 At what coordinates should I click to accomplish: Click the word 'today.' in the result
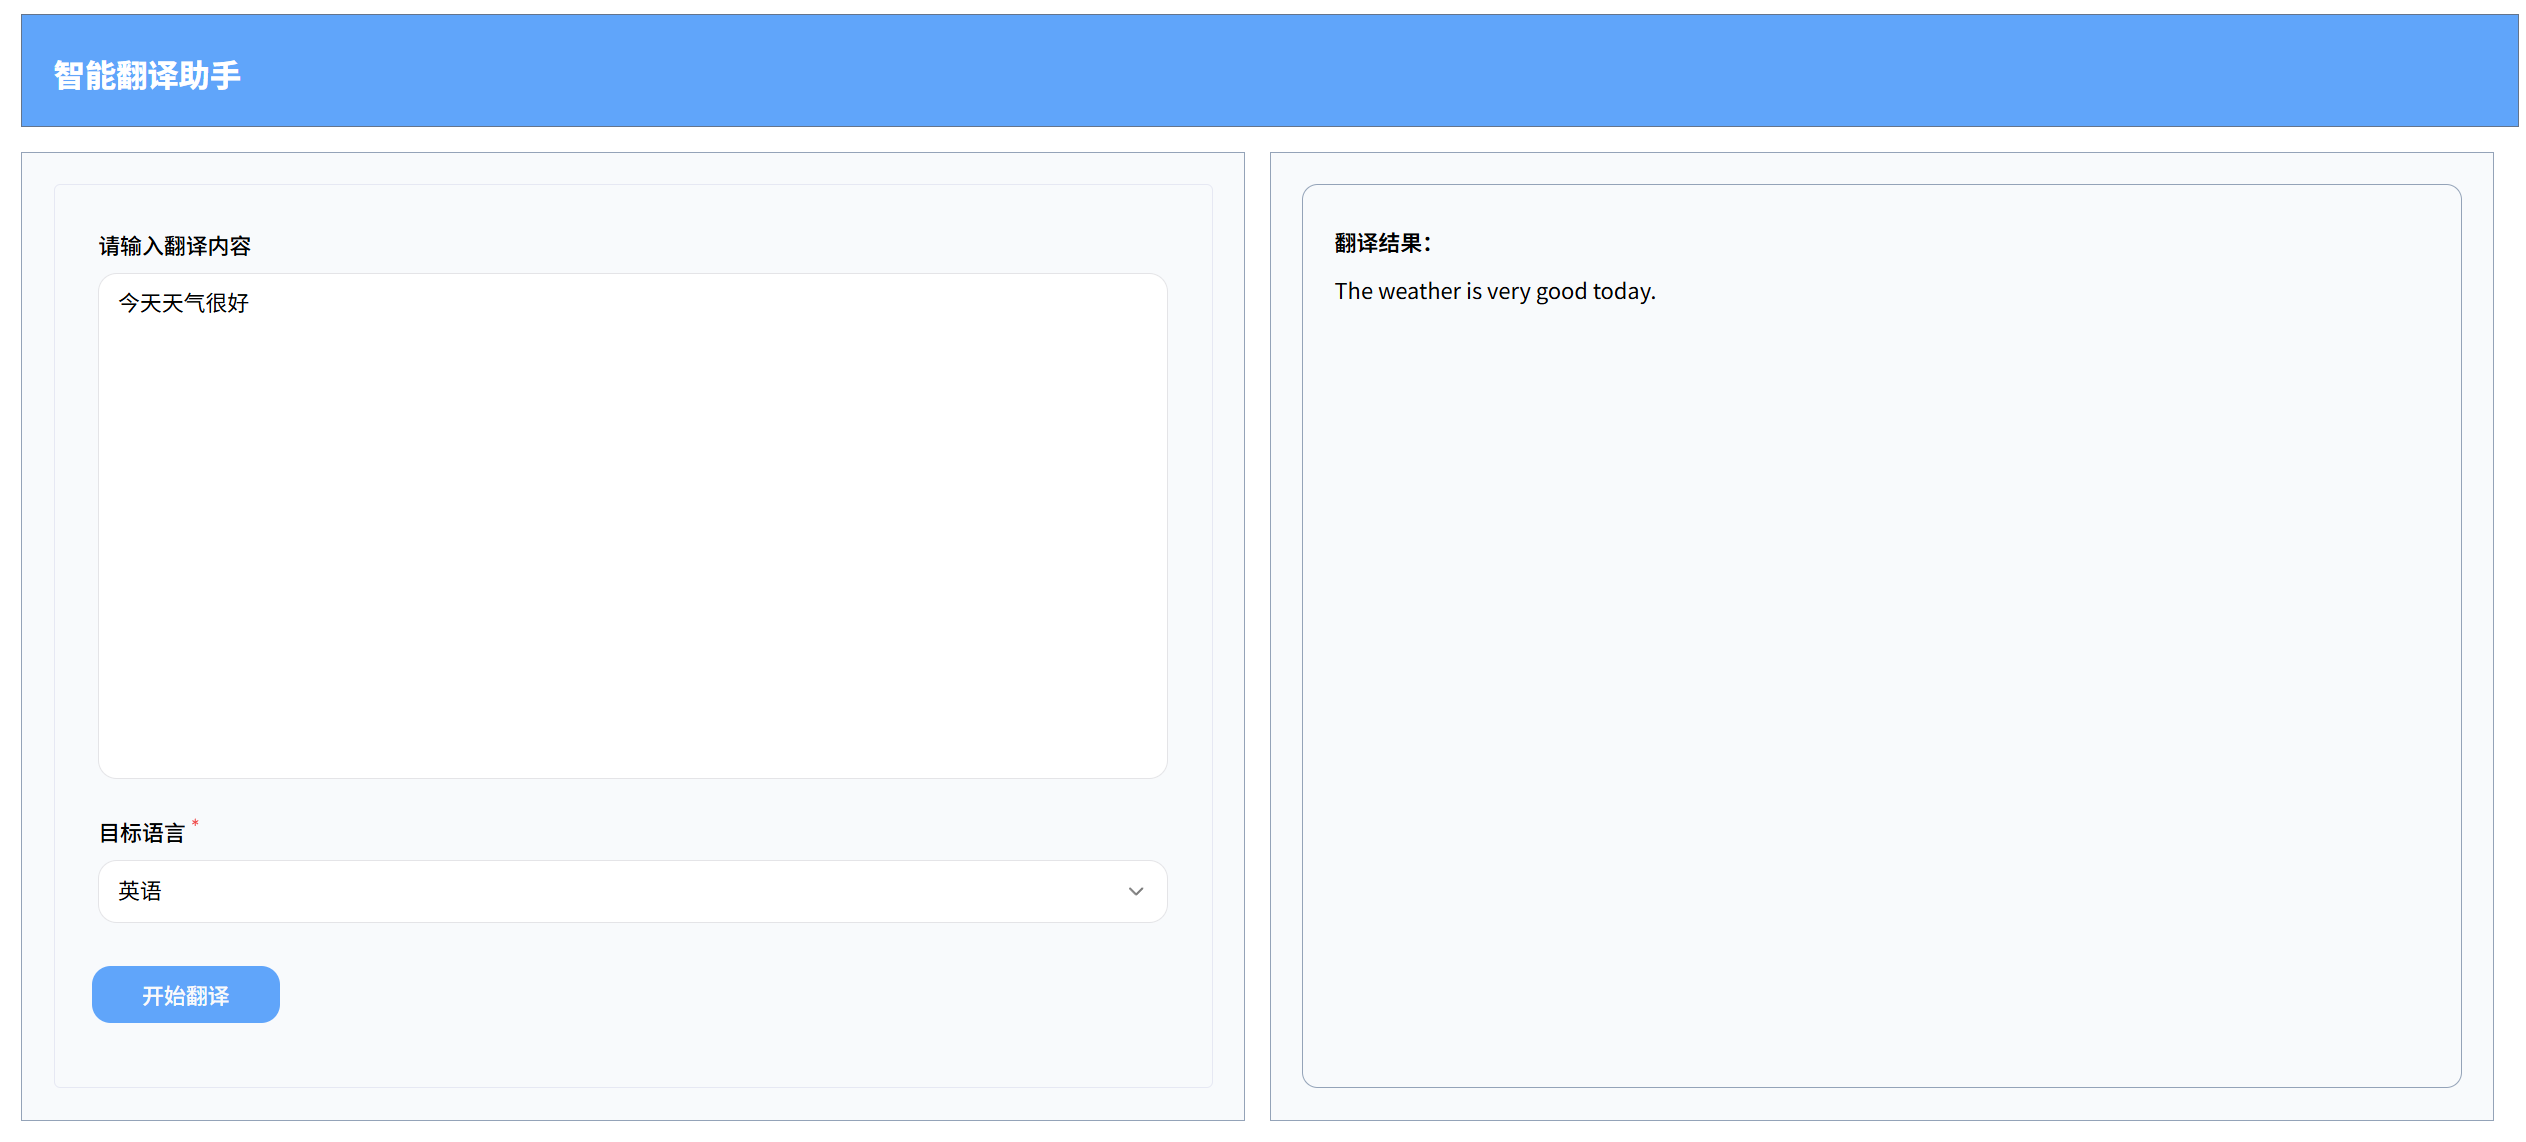1623,291
